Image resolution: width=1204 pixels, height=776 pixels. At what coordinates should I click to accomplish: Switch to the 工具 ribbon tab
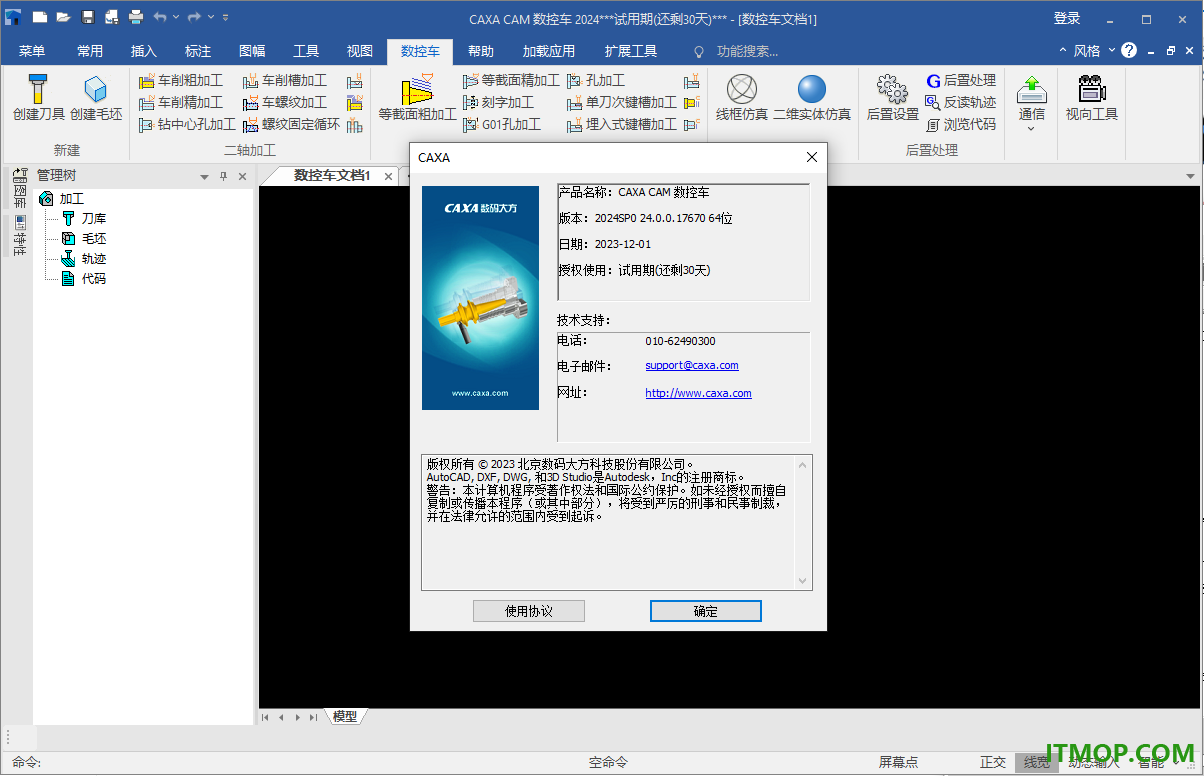click(x=306, y=51)
